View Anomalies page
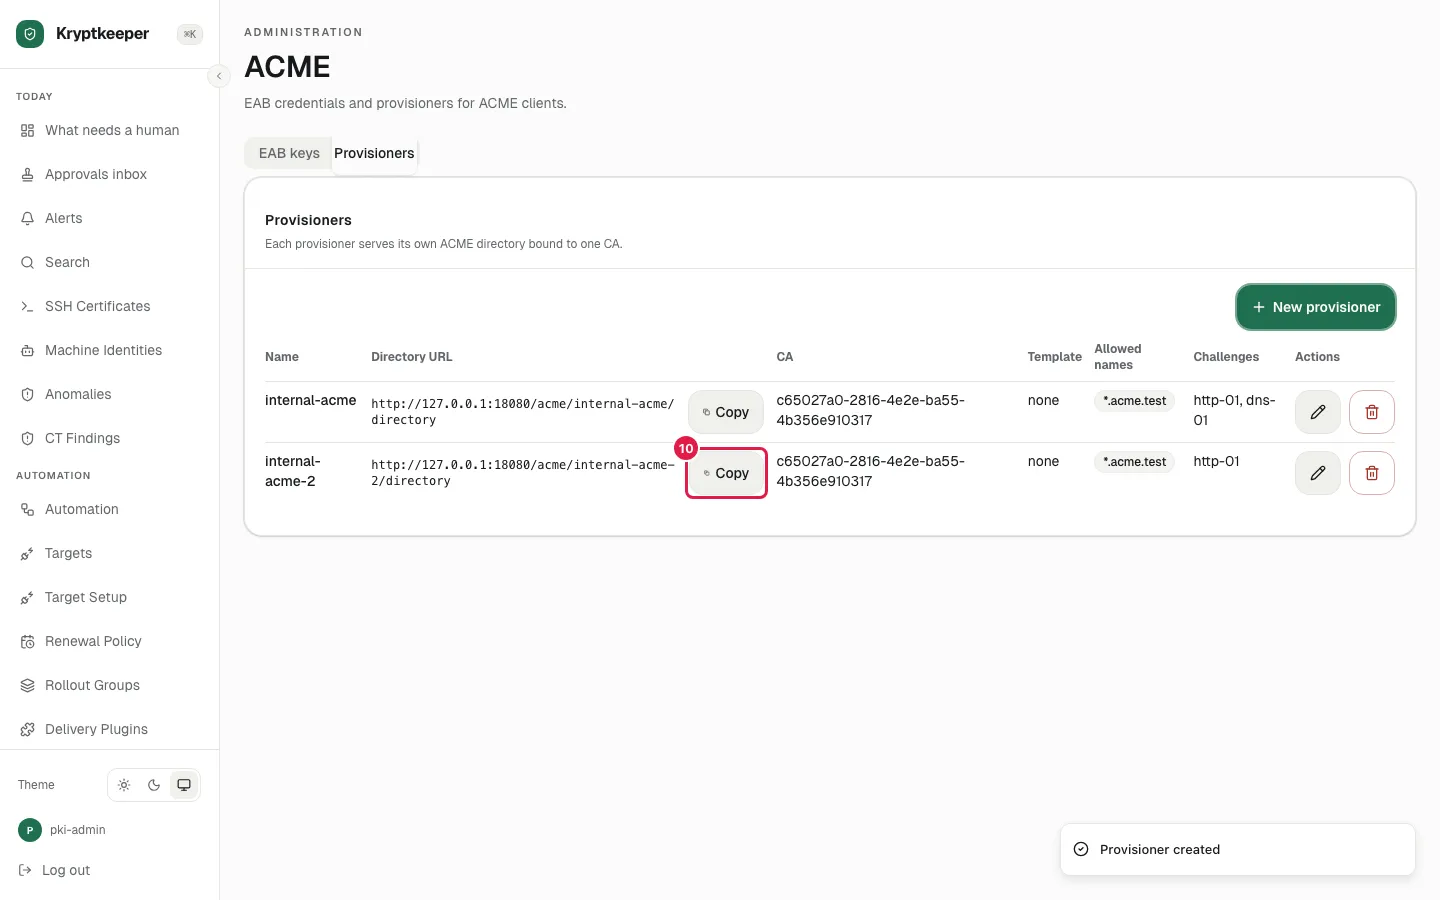1440x900 pixels. click(110, 394)
